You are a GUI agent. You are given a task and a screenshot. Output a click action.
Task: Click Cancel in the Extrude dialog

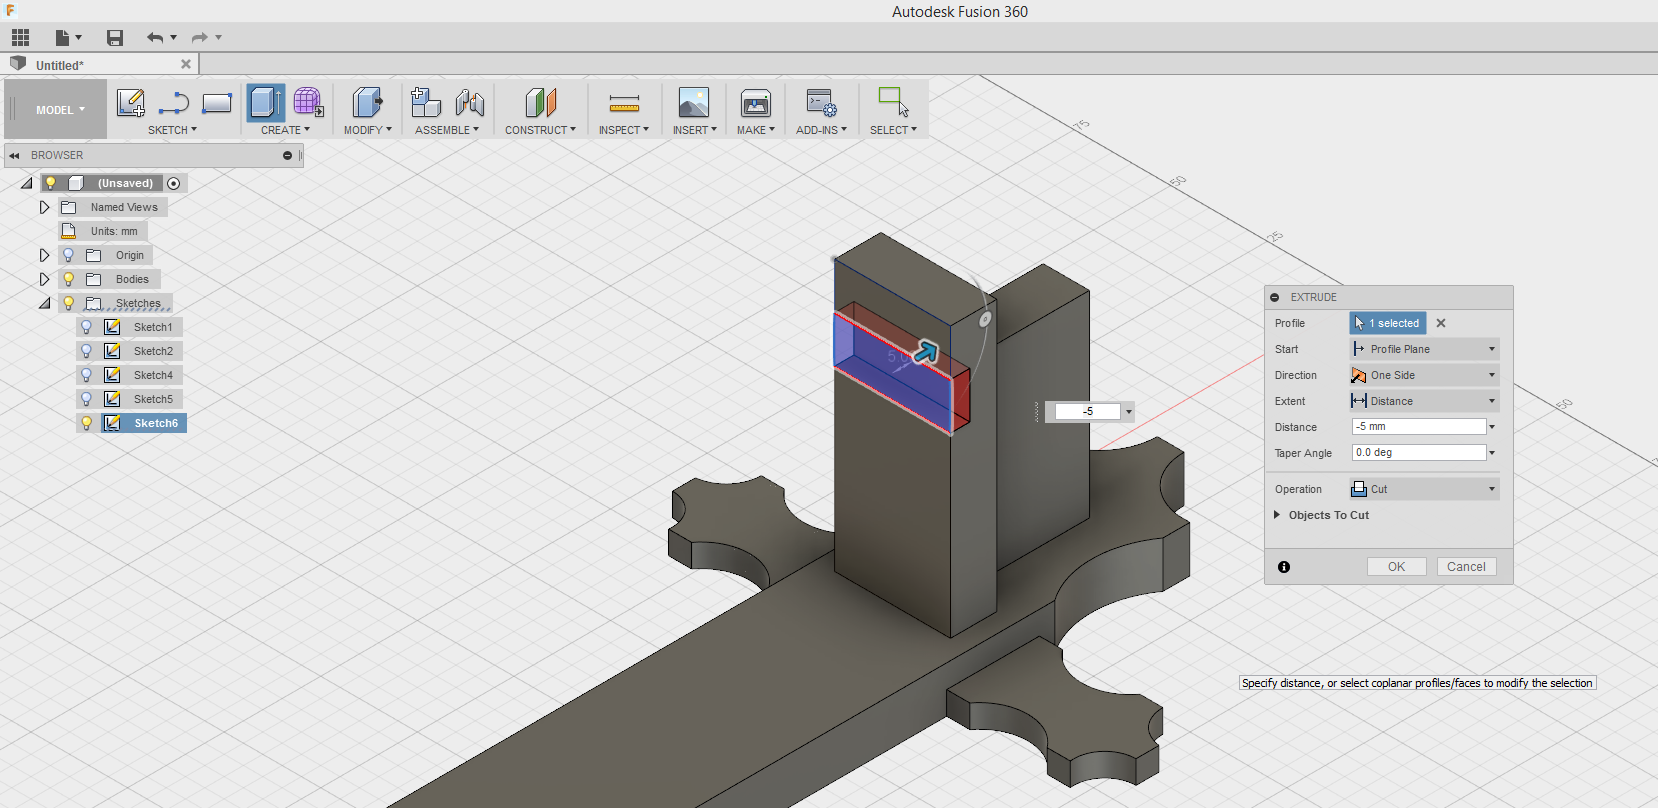tap(1467, 567)
